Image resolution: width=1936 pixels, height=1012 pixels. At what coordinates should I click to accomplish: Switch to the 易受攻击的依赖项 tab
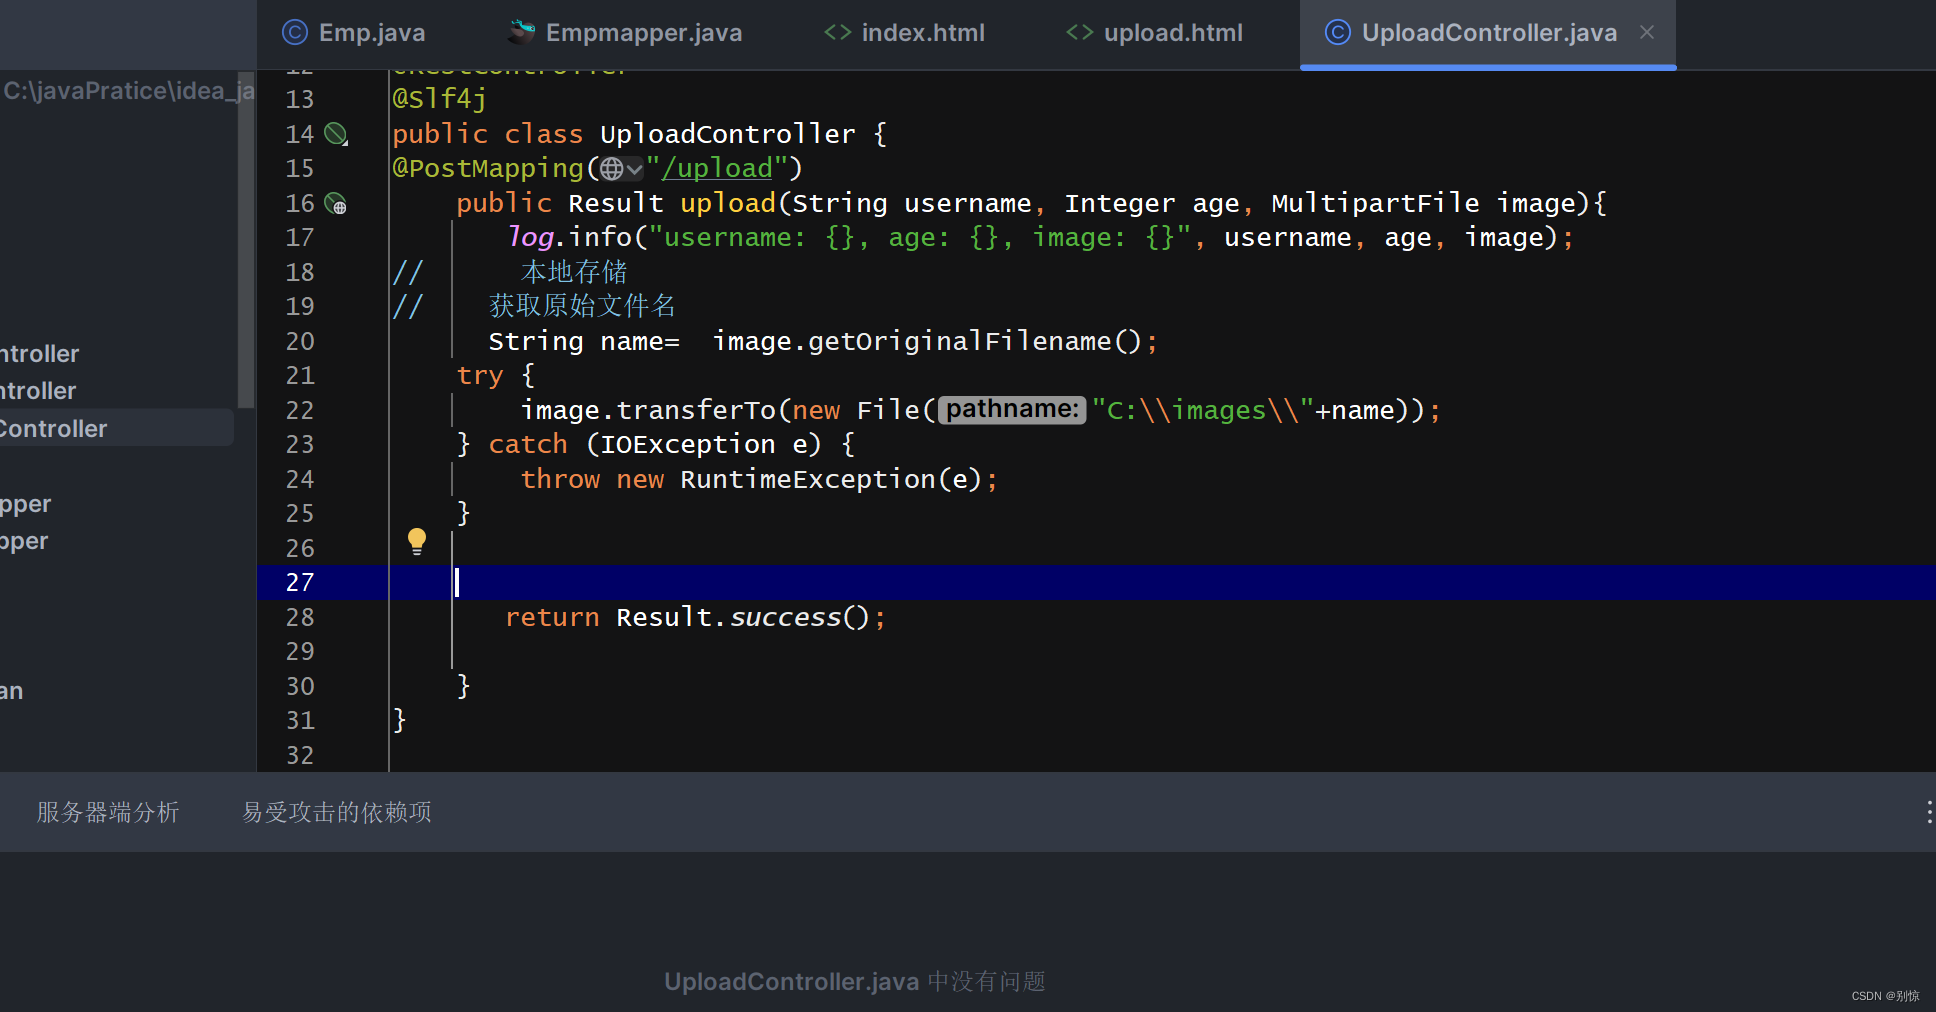[335, 812]
